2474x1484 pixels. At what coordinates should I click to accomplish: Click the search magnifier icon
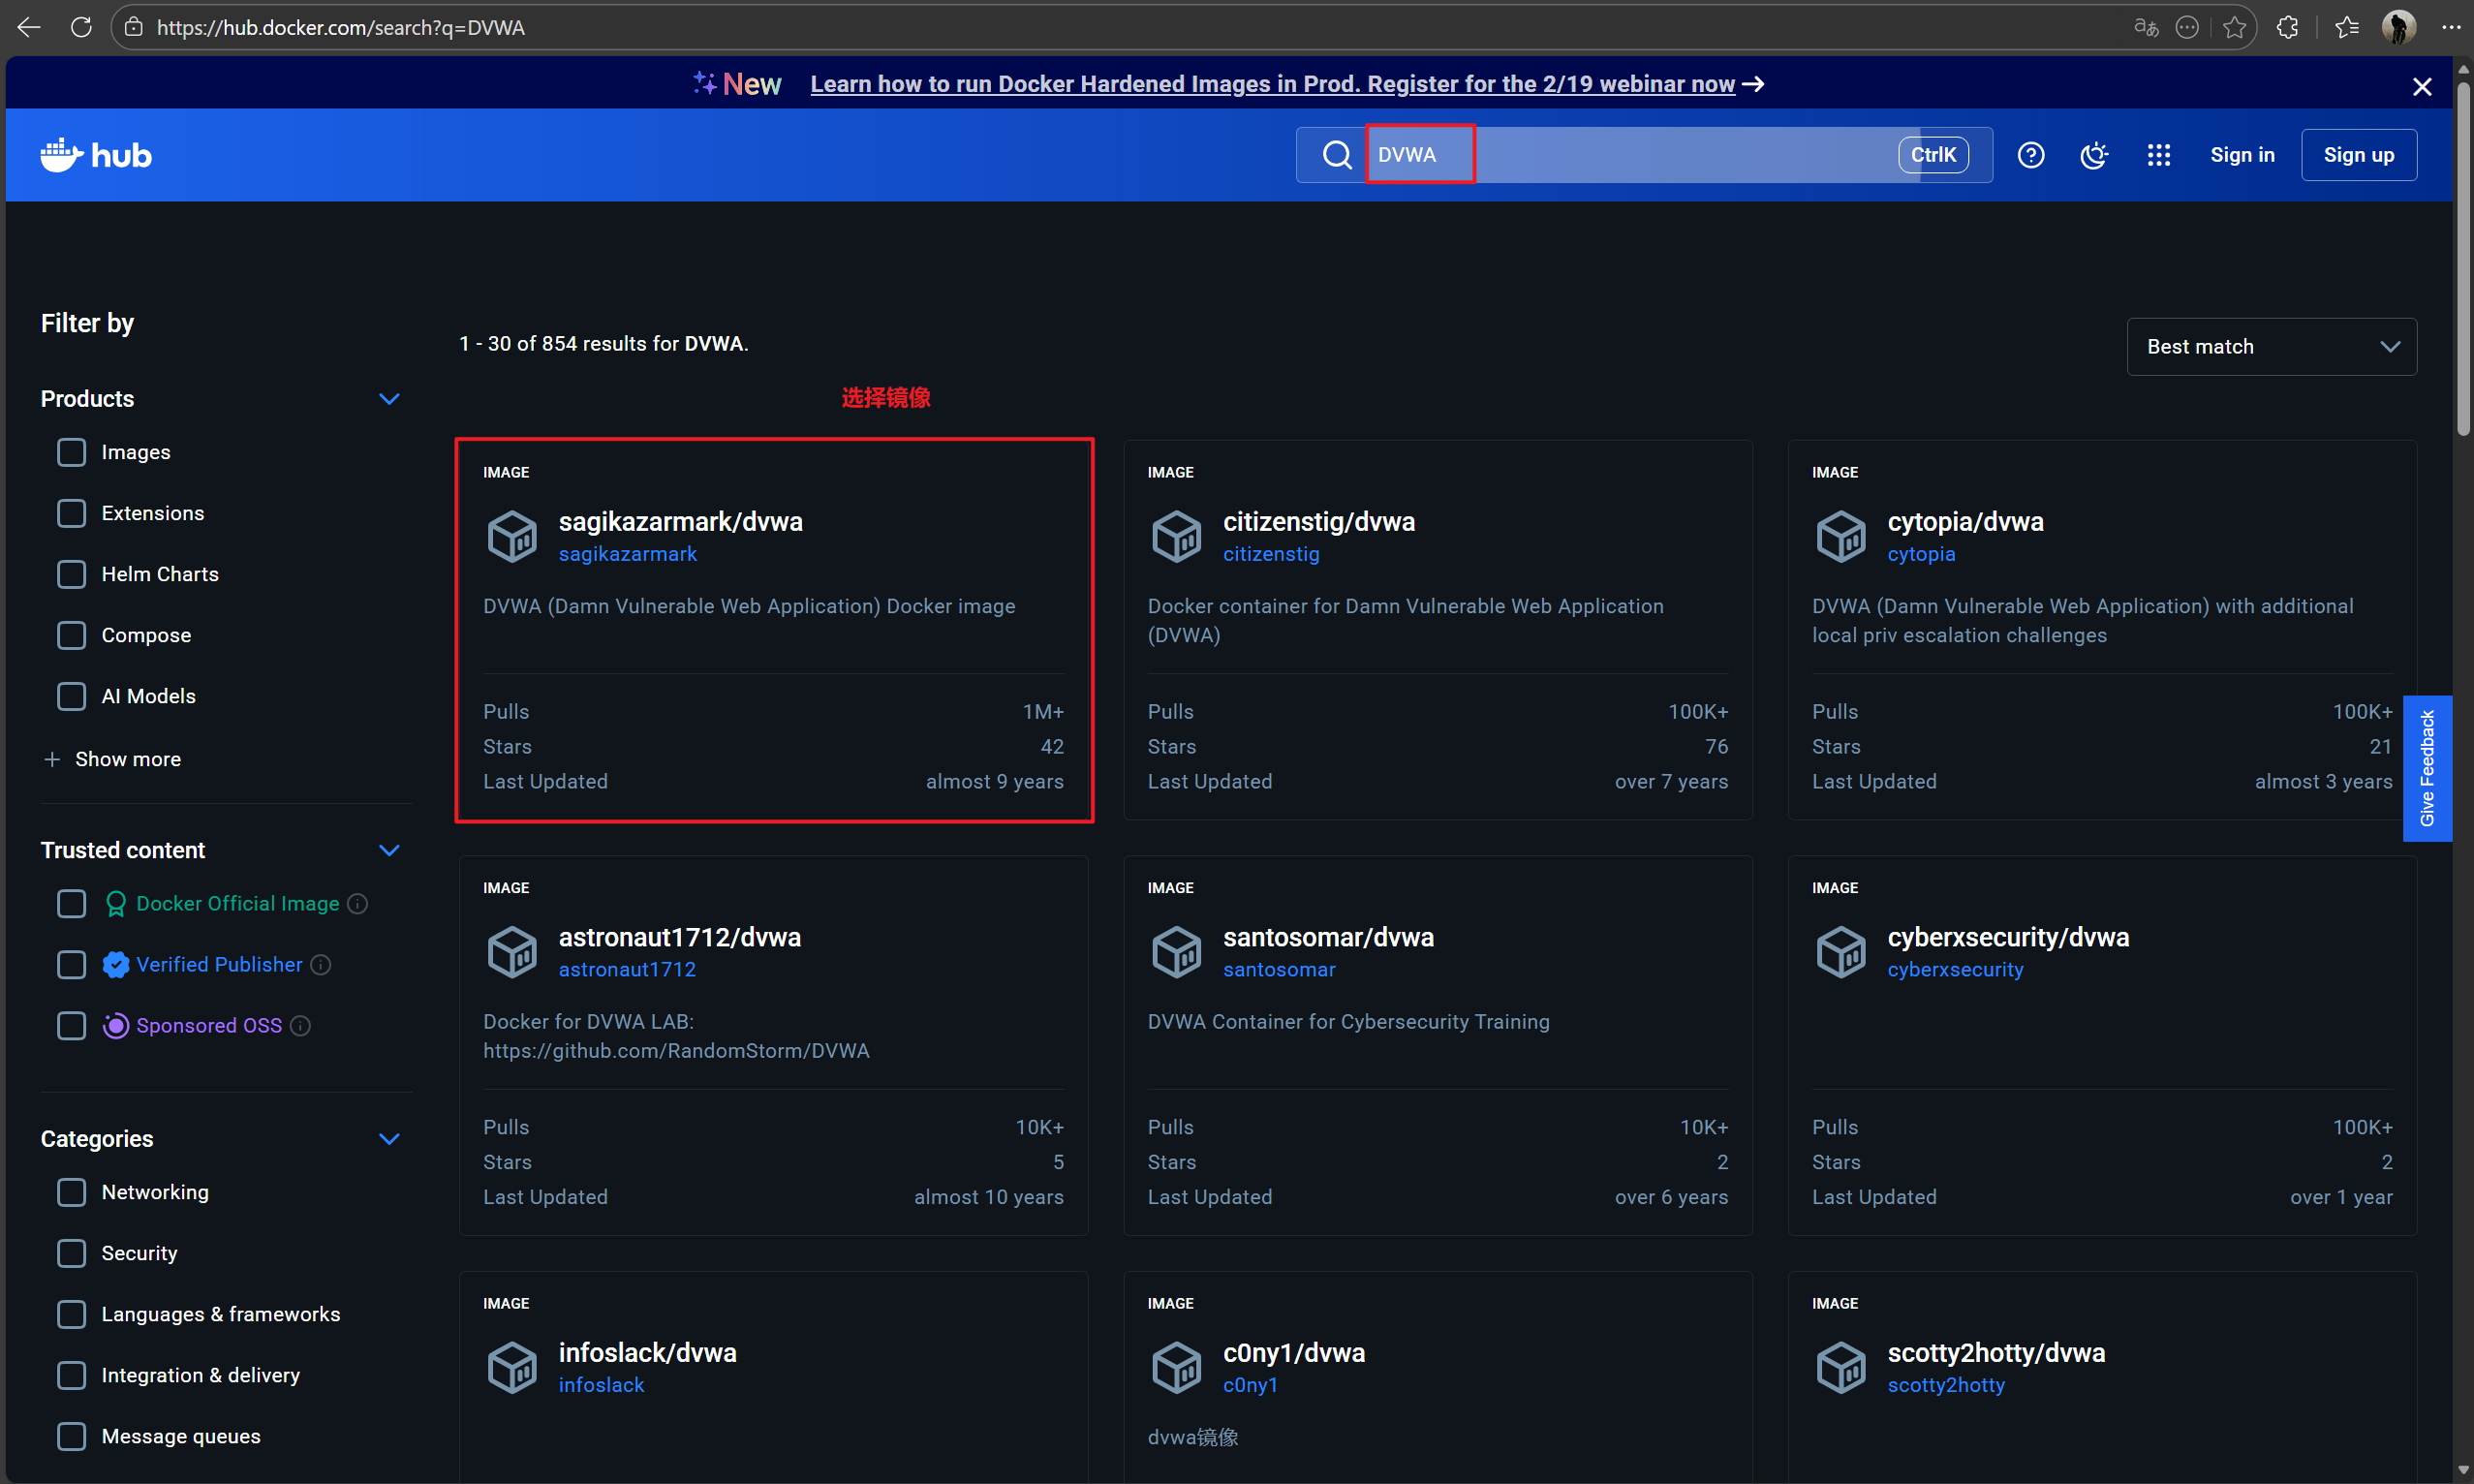pos(1336,155)
